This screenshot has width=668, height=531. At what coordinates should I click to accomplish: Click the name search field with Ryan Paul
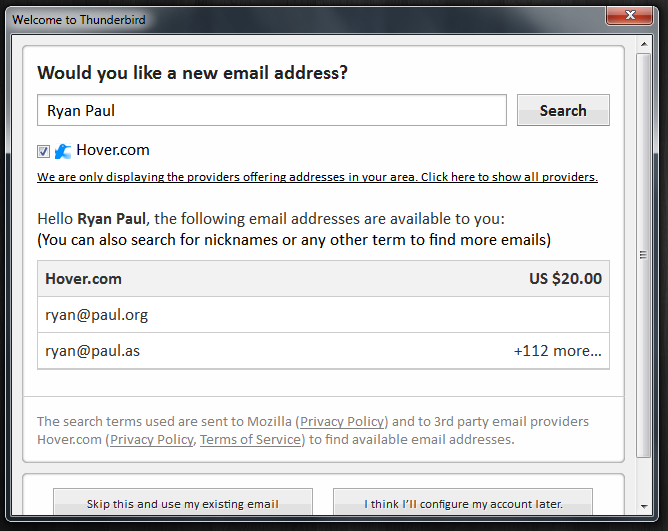272,110
